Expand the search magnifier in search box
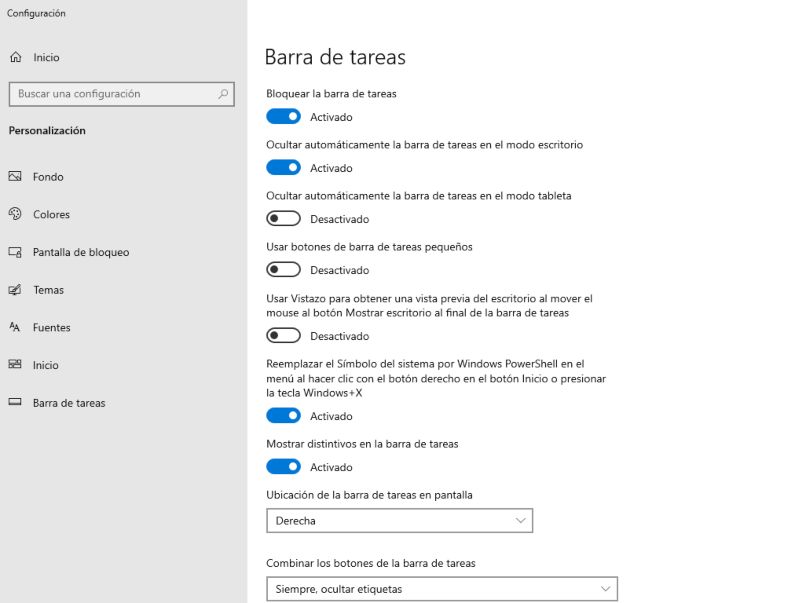 tap(221, 94)
